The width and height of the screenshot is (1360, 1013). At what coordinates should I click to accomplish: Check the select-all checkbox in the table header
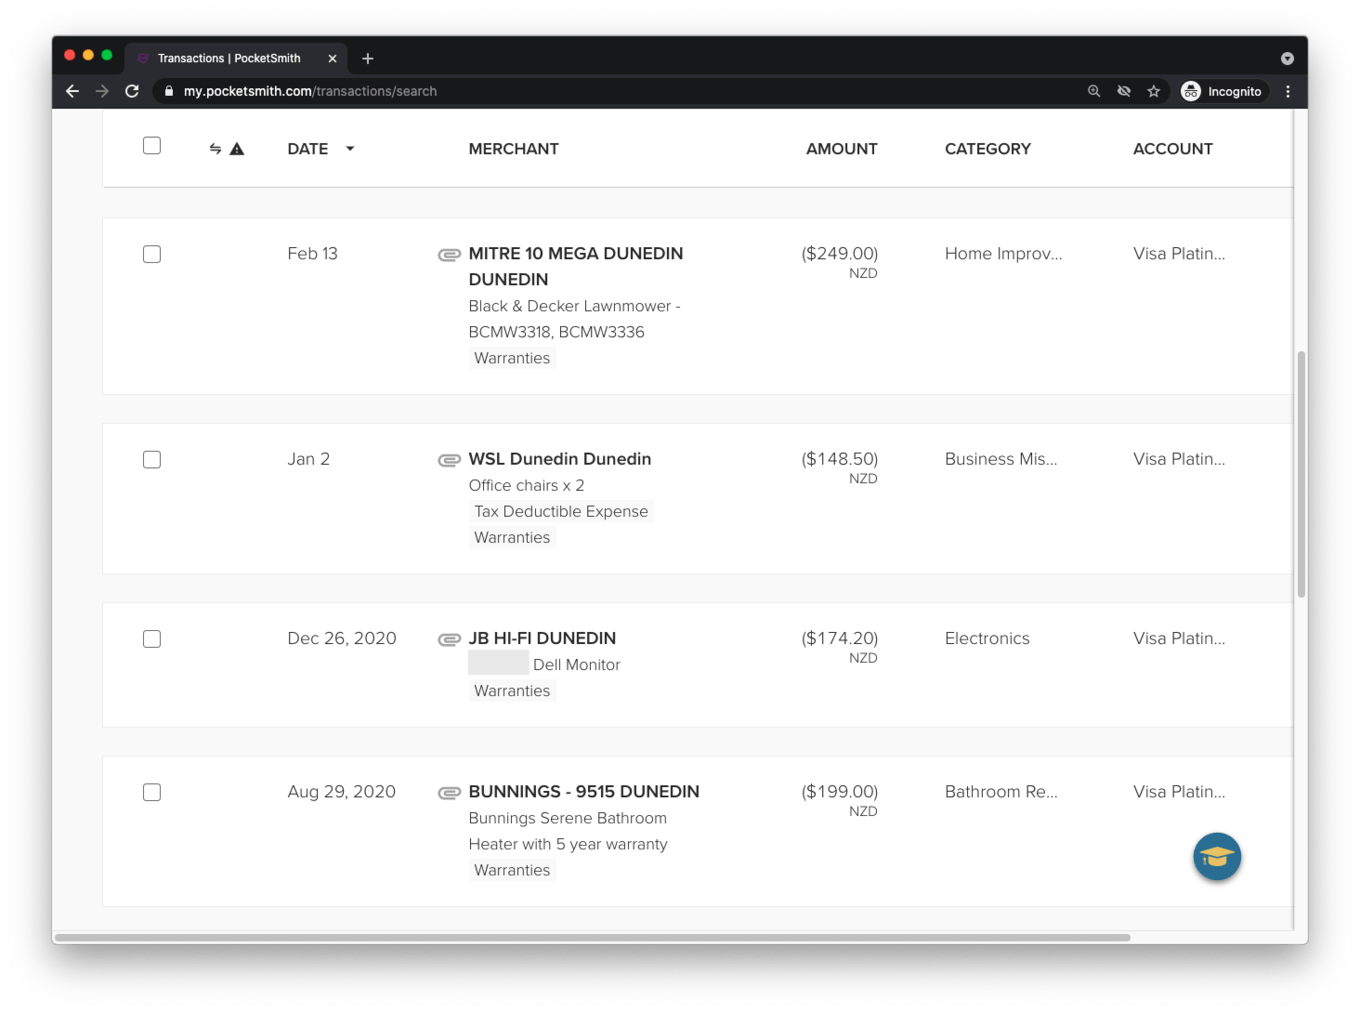pos(152,145)
